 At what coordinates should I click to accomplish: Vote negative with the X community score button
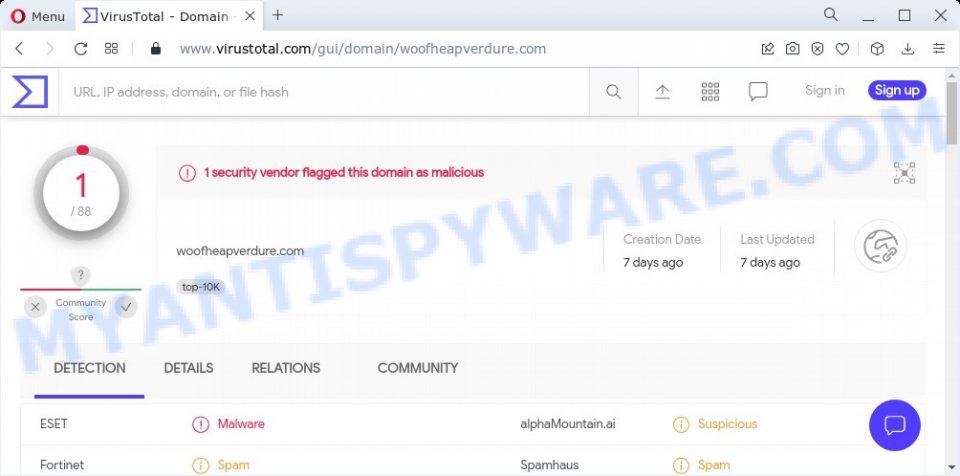tap(35, 307)
